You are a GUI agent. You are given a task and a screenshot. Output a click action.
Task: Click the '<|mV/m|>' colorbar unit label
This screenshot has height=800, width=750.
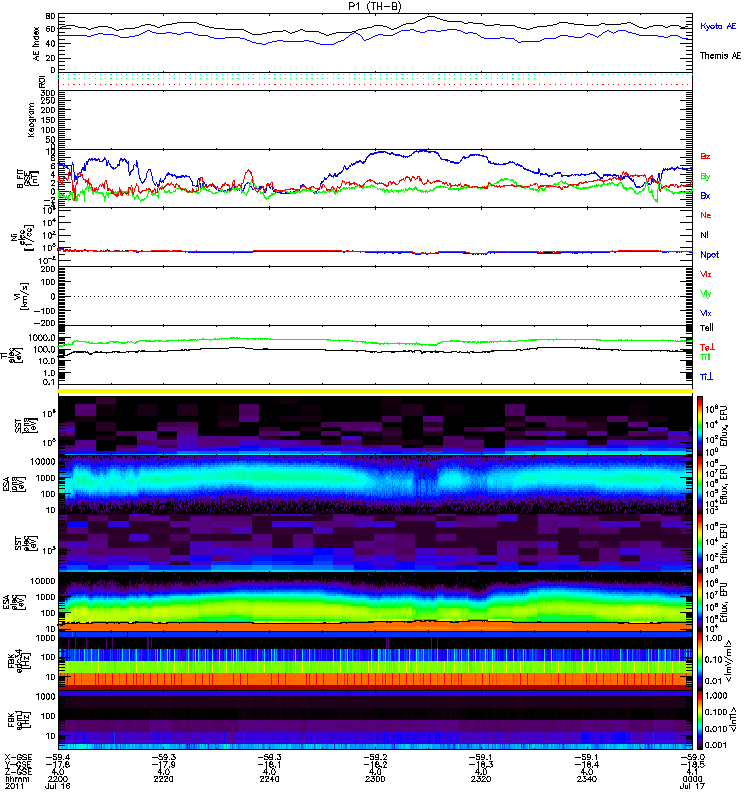coord(729,661)
